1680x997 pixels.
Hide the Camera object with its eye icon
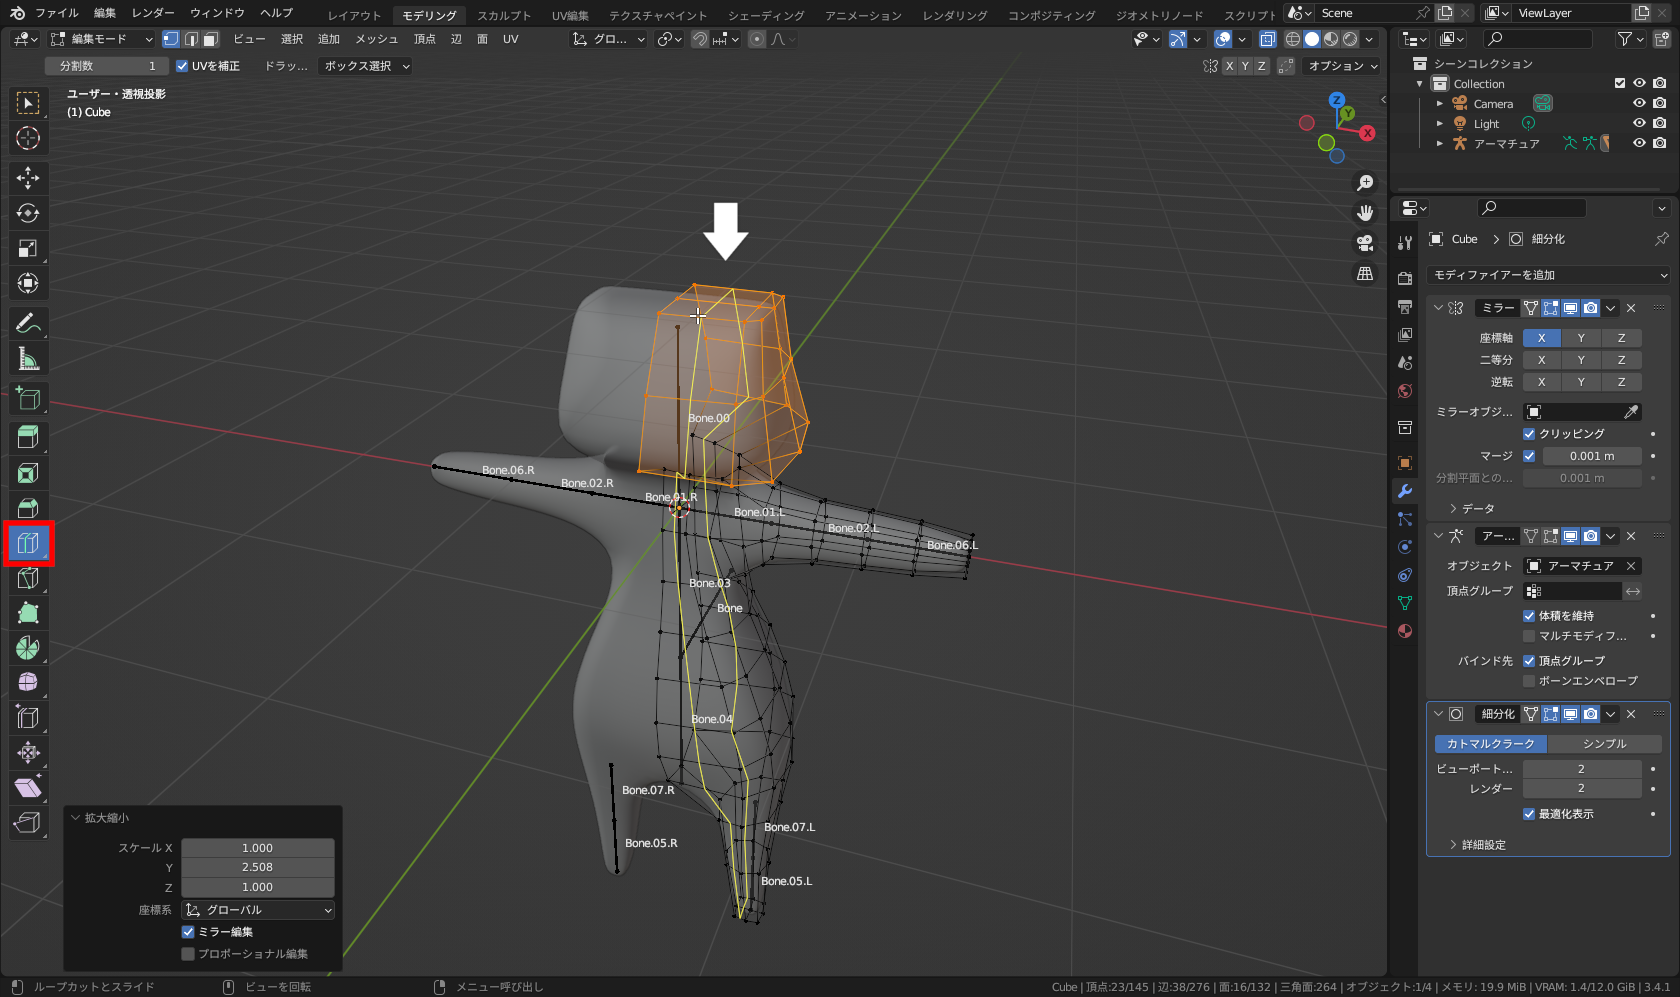[1639, 104]
